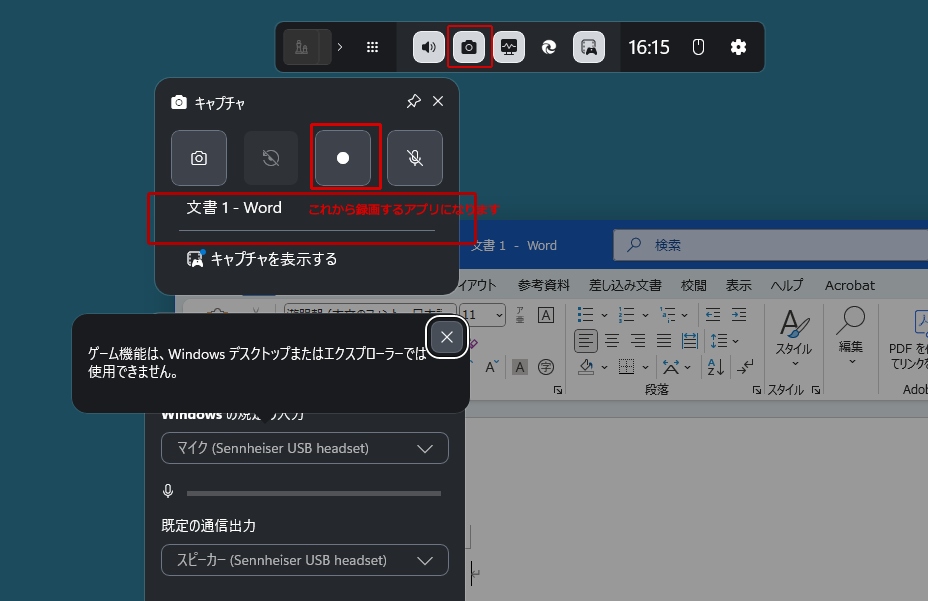The width and height of the screenshot is (928, 601).
Task: Click the Word search box
Action: tap(769, 245)
